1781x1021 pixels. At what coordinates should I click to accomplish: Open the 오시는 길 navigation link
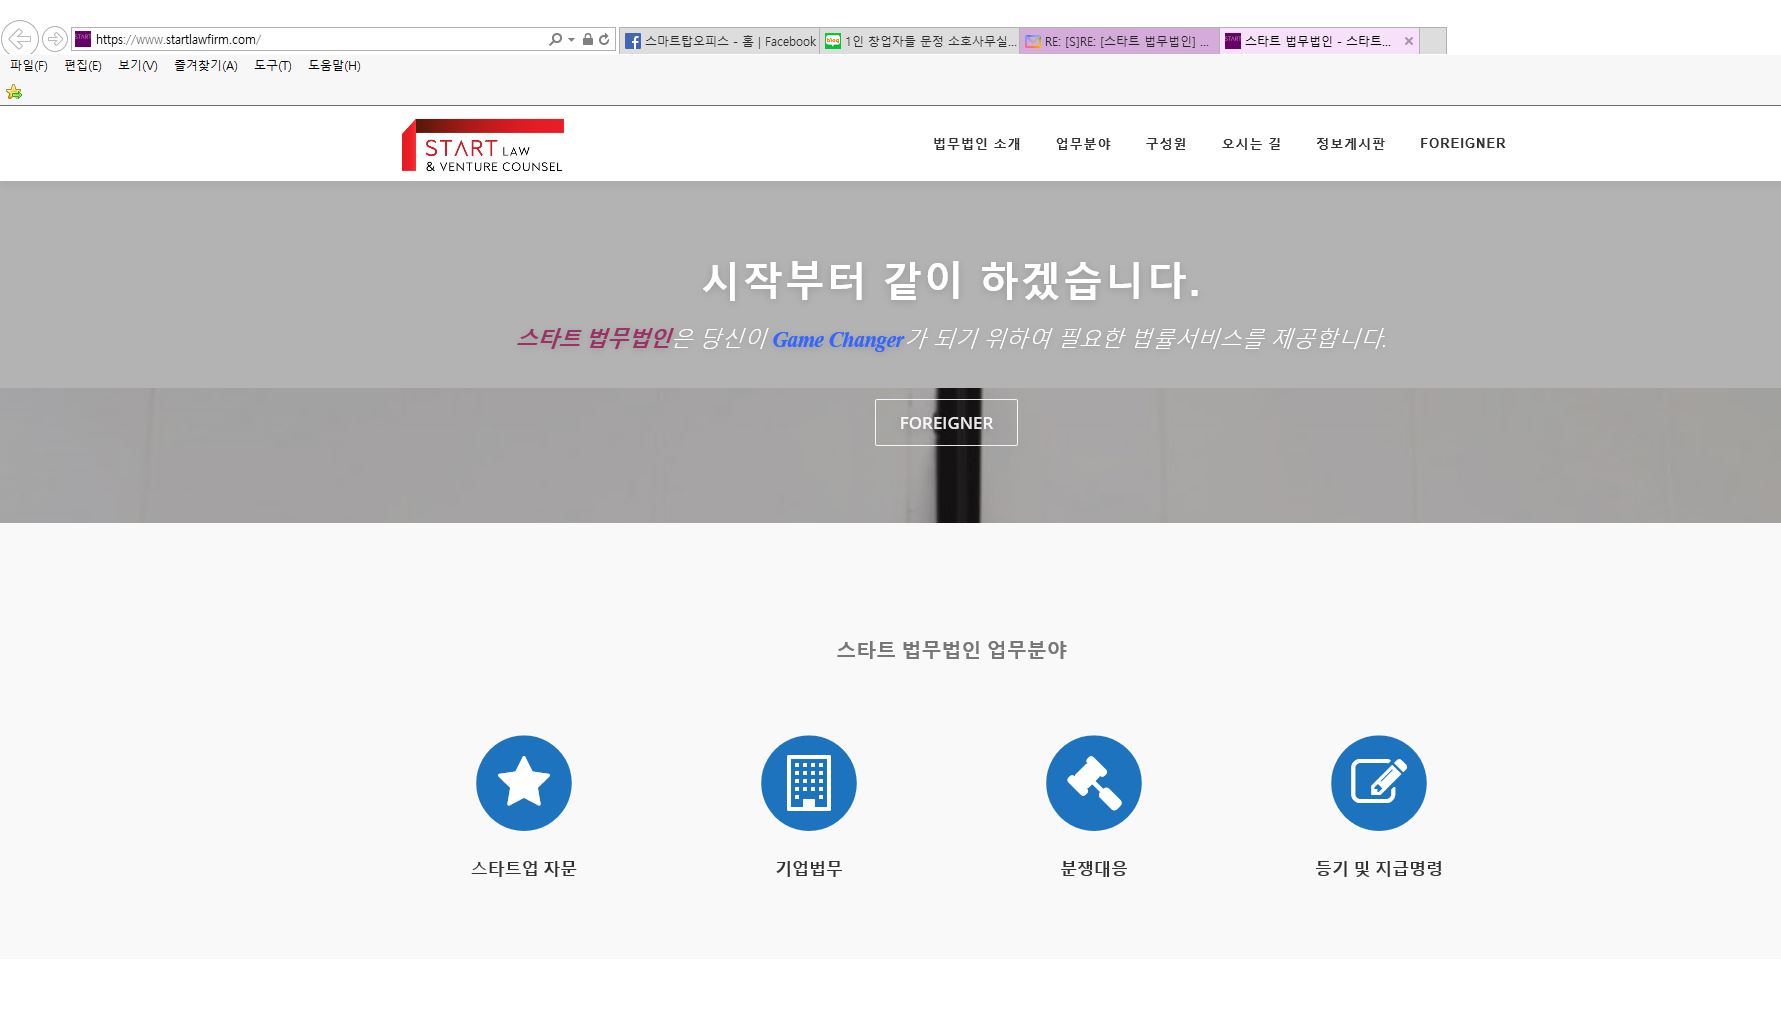click(1251, 144)
